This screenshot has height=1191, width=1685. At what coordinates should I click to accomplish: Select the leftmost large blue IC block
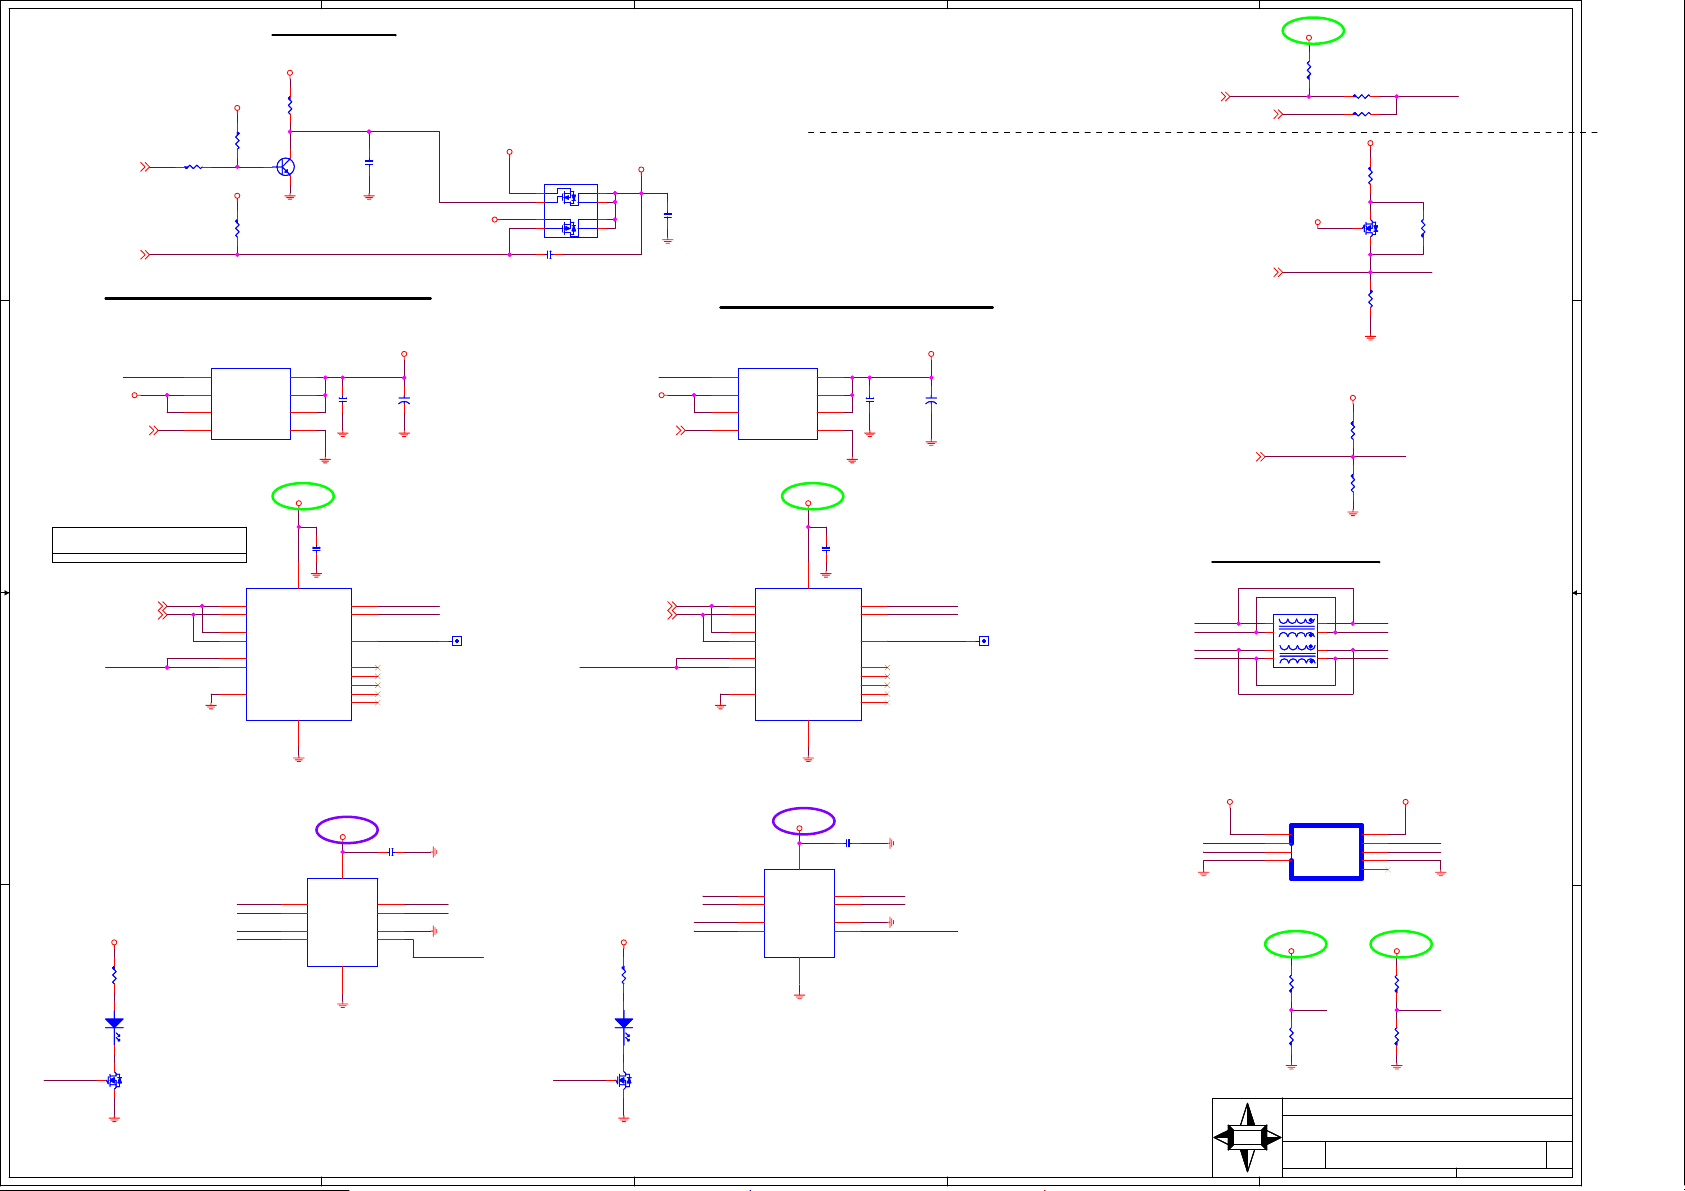[x=299, y=654]
